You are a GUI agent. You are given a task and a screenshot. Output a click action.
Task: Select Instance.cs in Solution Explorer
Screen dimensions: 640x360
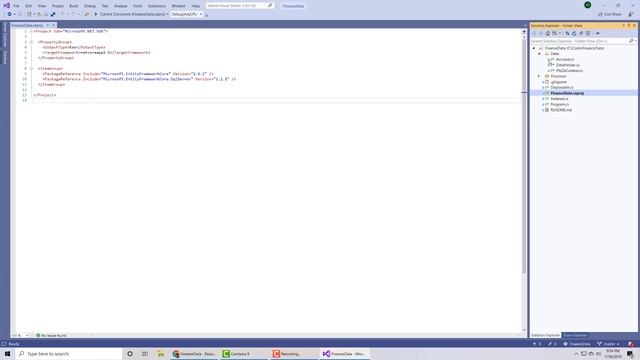click(559, 99)
